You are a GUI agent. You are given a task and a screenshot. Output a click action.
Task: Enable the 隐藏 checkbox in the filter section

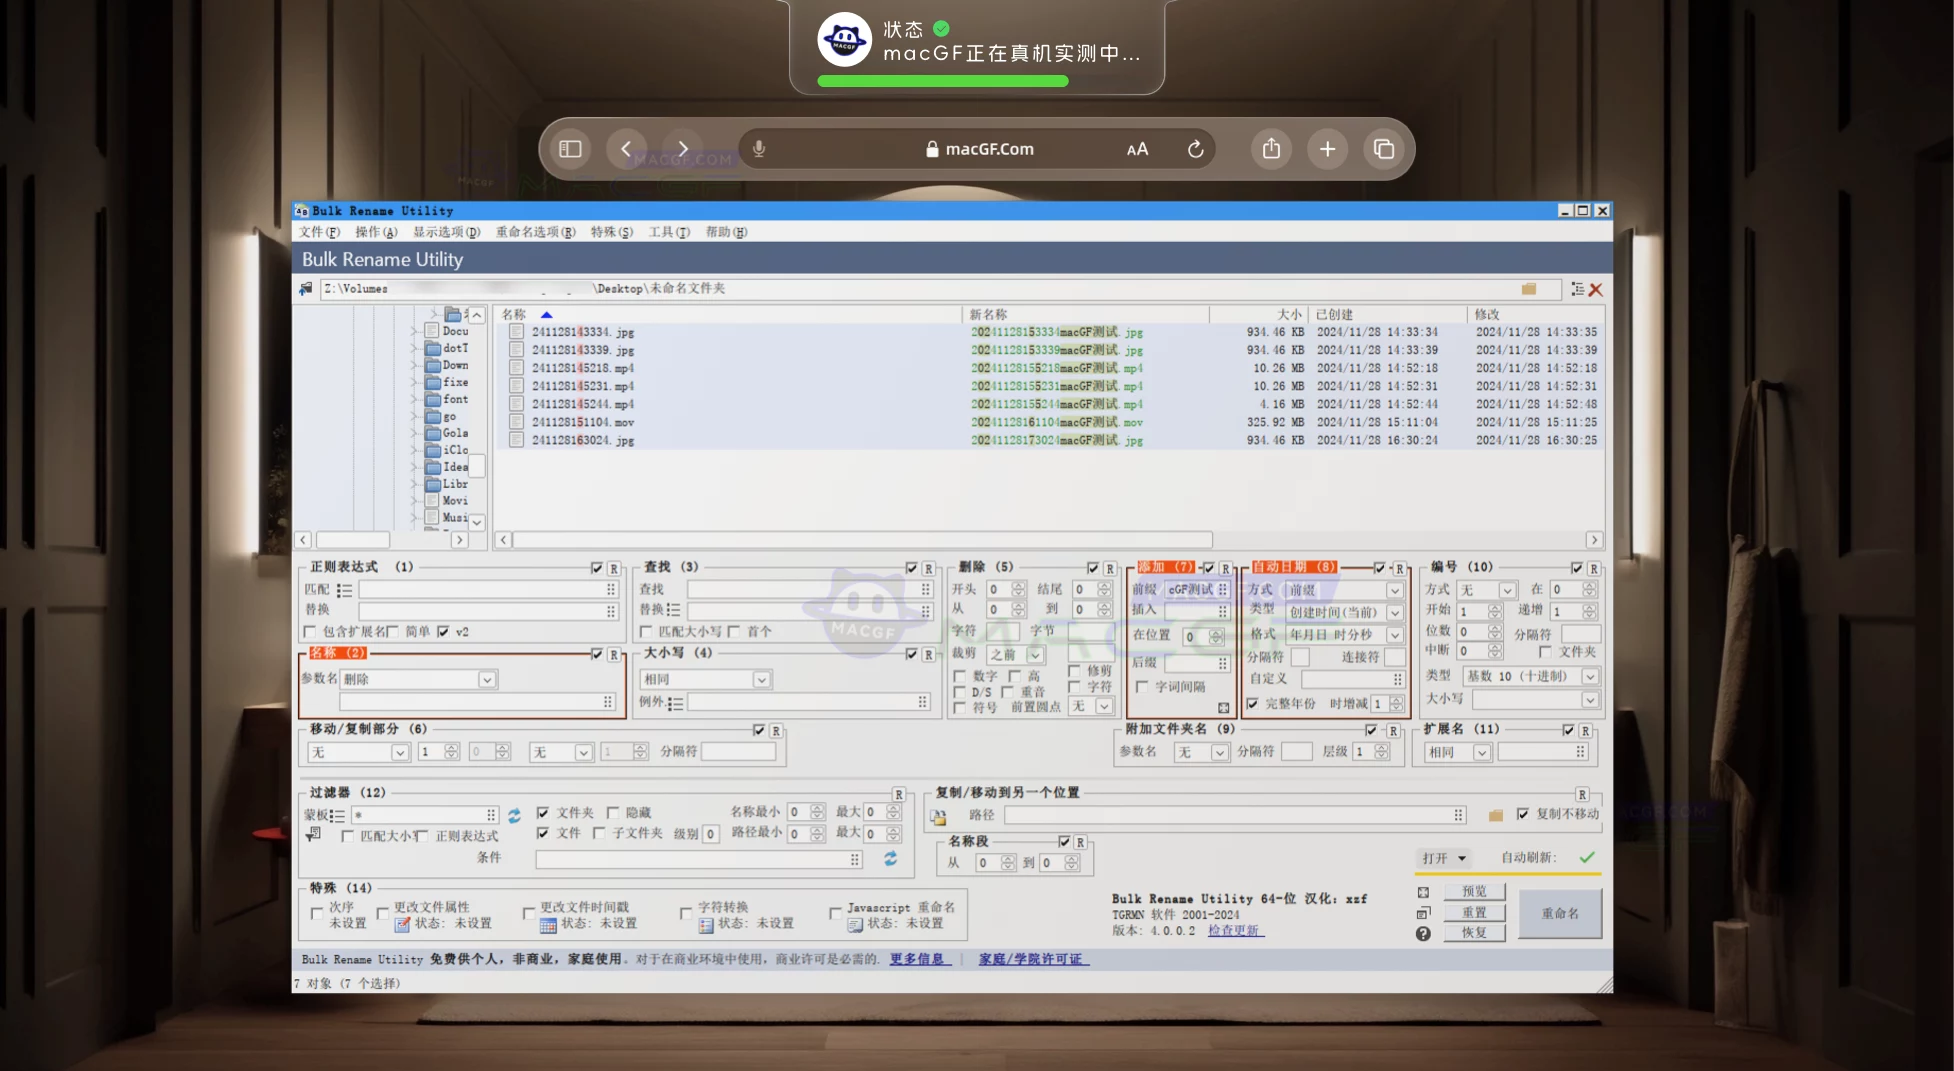(x=612, y=813)
